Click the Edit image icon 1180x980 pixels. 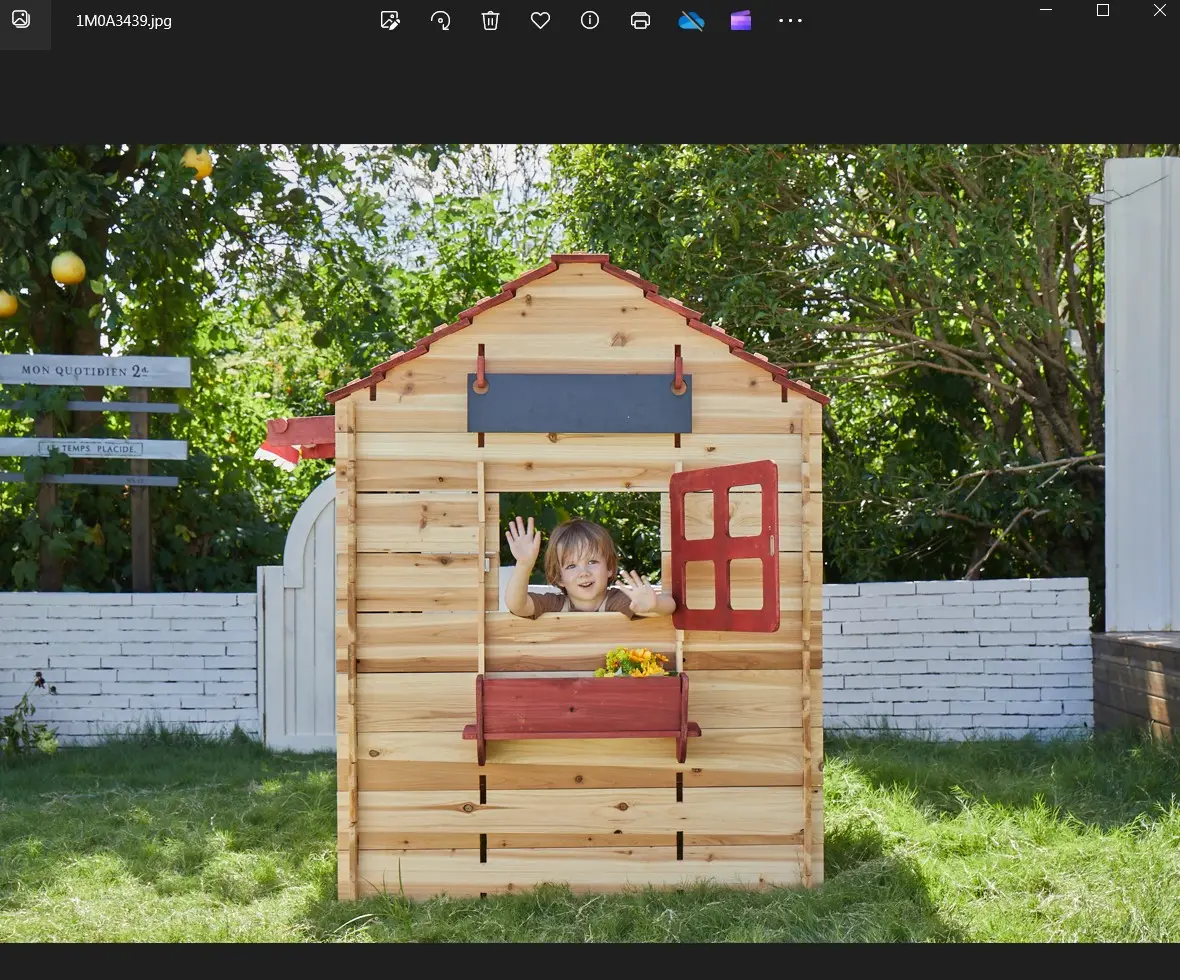(x=390, y=20)
